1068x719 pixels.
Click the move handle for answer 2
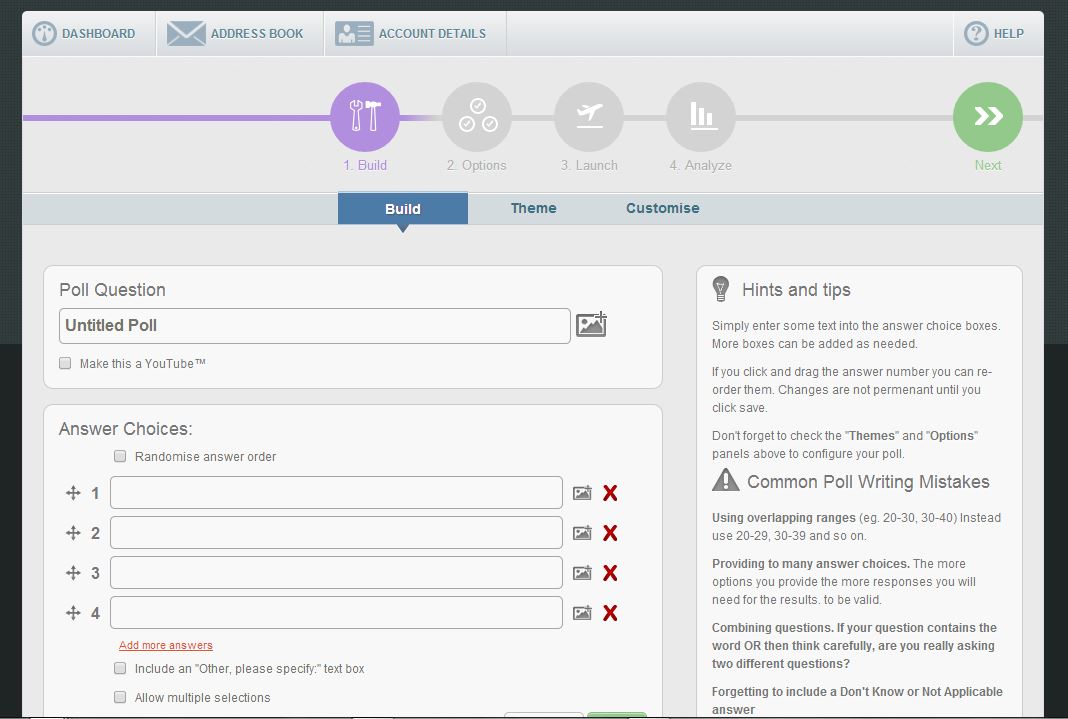click(x=73, y=533)
